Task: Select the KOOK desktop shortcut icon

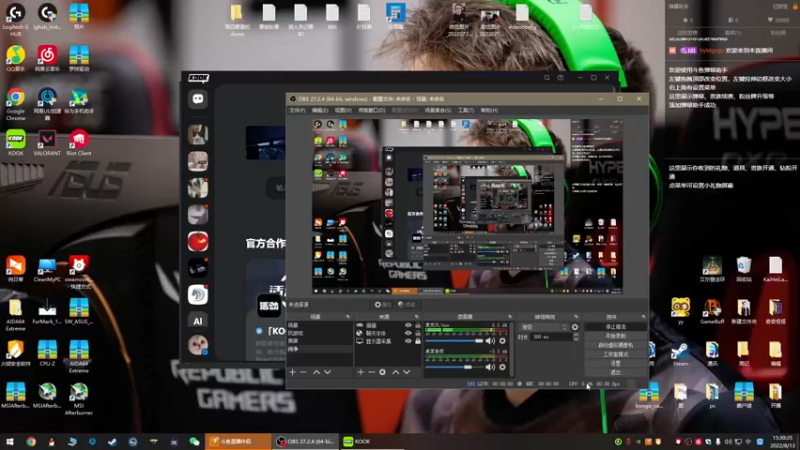Action: (16, 143)
